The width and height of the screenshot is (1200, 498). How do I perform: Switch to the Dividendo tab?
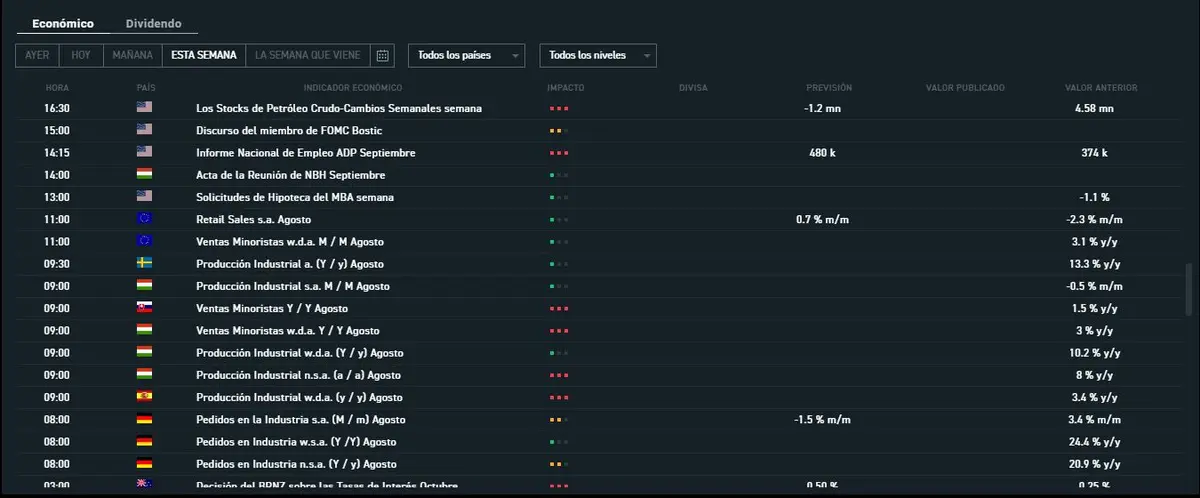click(154, 23)
